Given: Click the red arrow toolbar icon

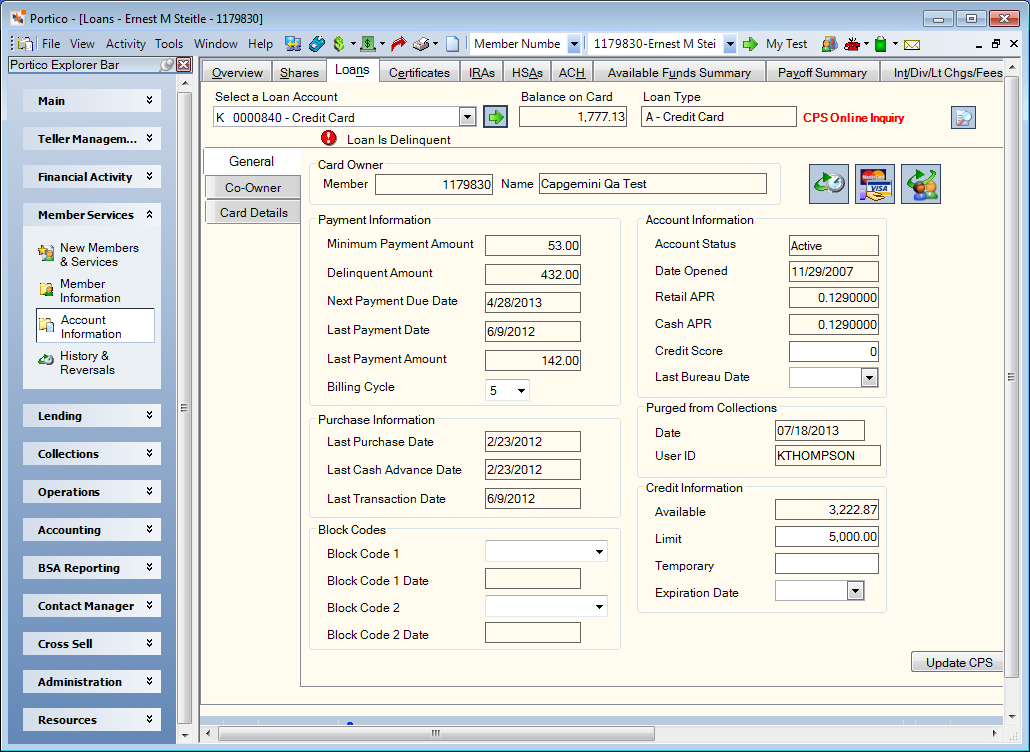Looking at the screenshot, I should [x=398, y=44].
